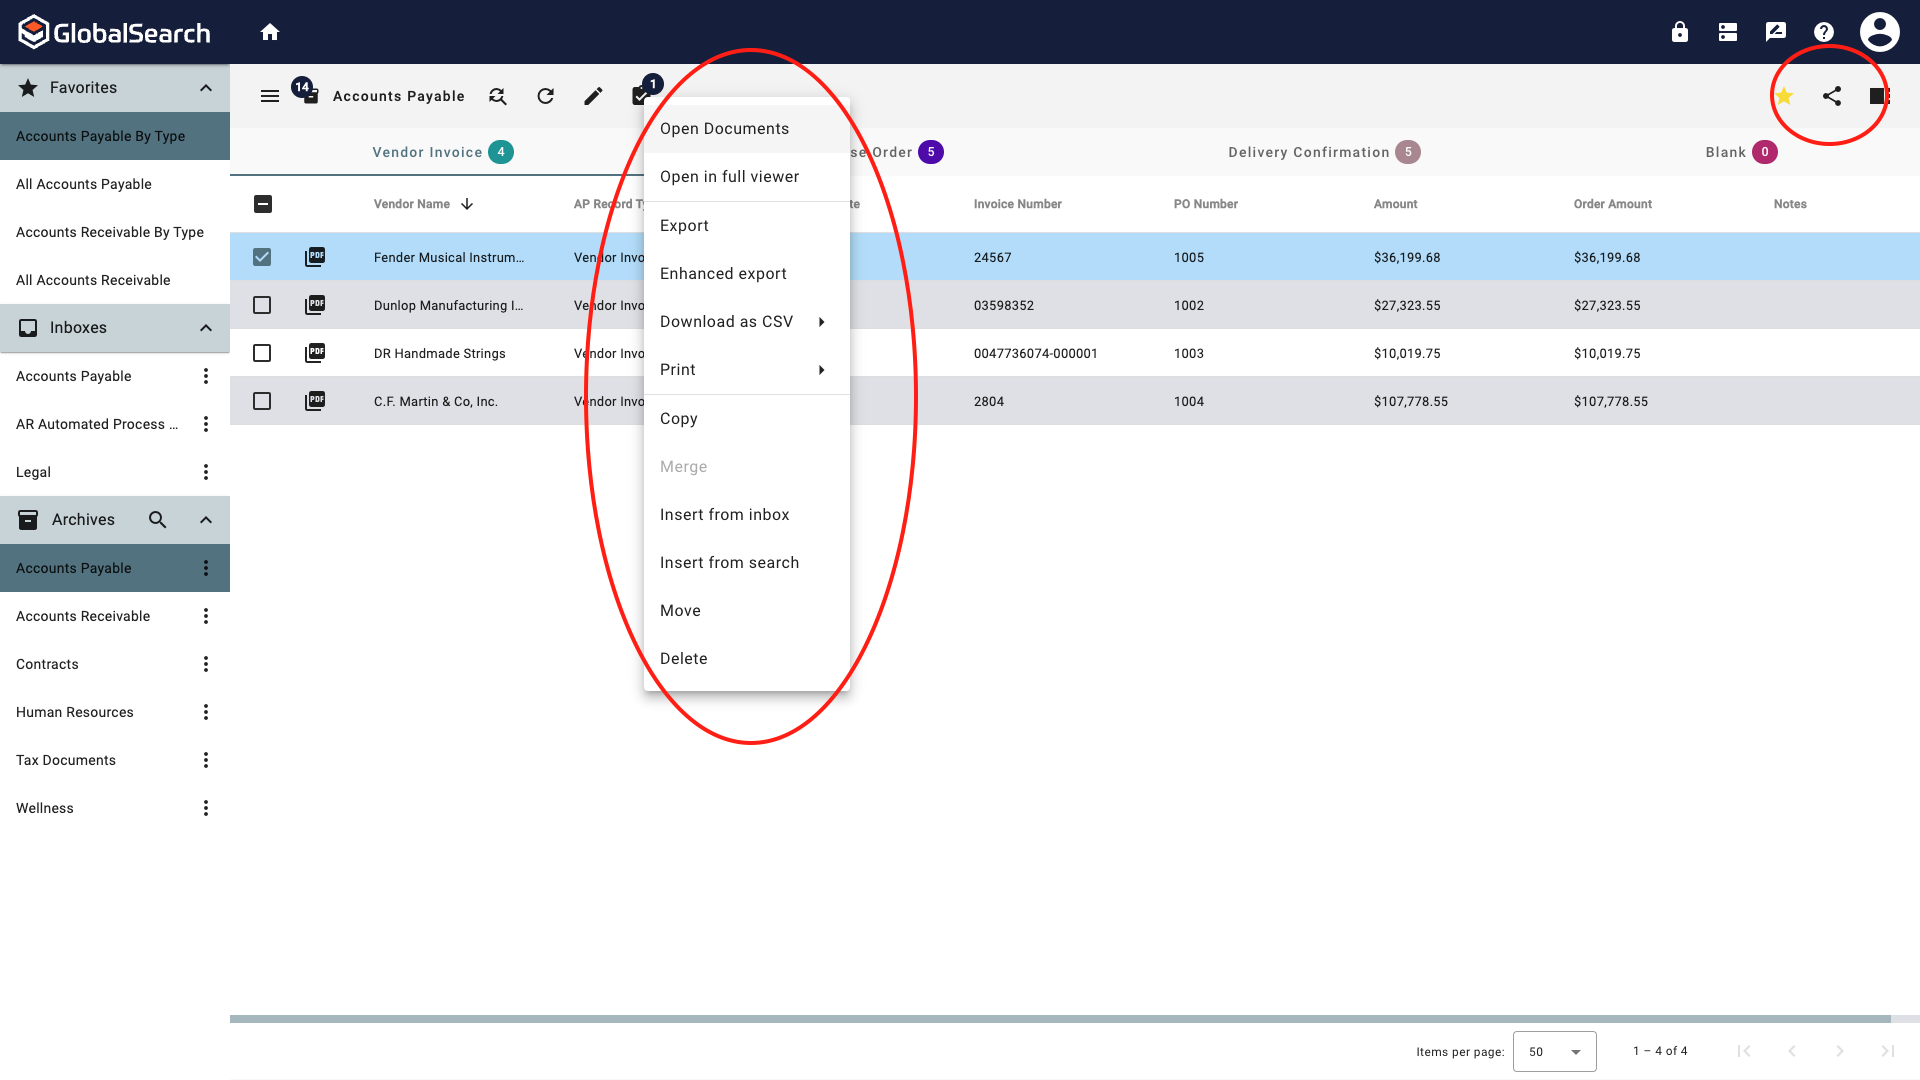Check the Dunlop Manufacturing row checkbox

(262, 305)
